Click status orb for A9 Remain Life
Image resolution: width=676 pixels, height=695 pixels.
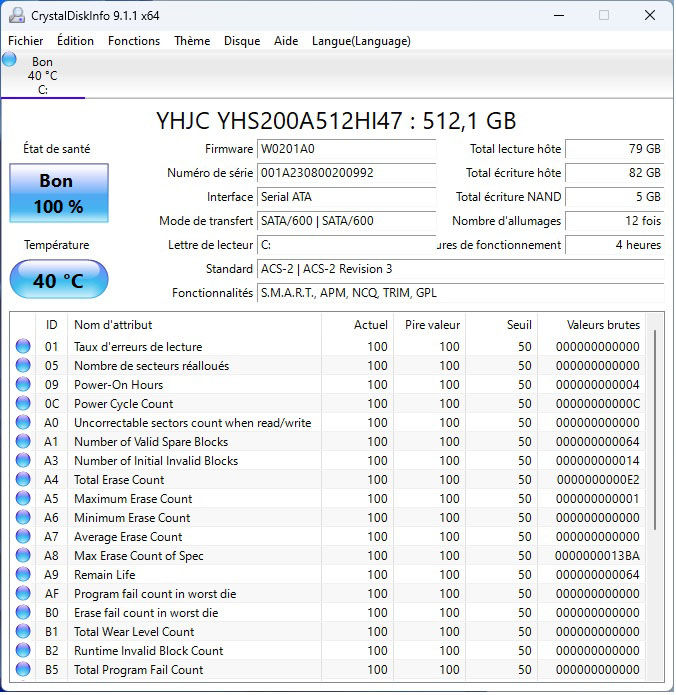pyautogui.click(x=23, y=575)
